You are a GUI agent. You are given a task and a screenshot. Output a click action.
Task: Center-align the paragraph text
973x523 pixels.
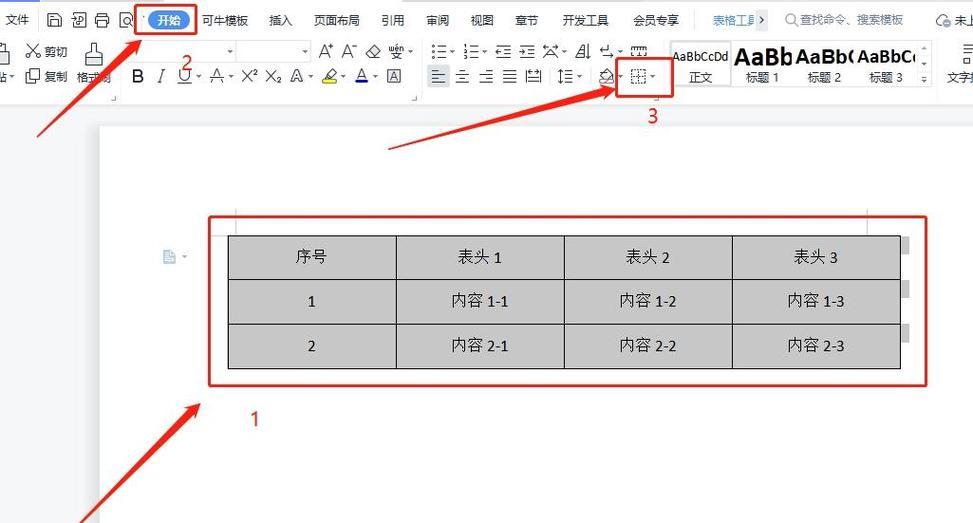coord(462,76)
